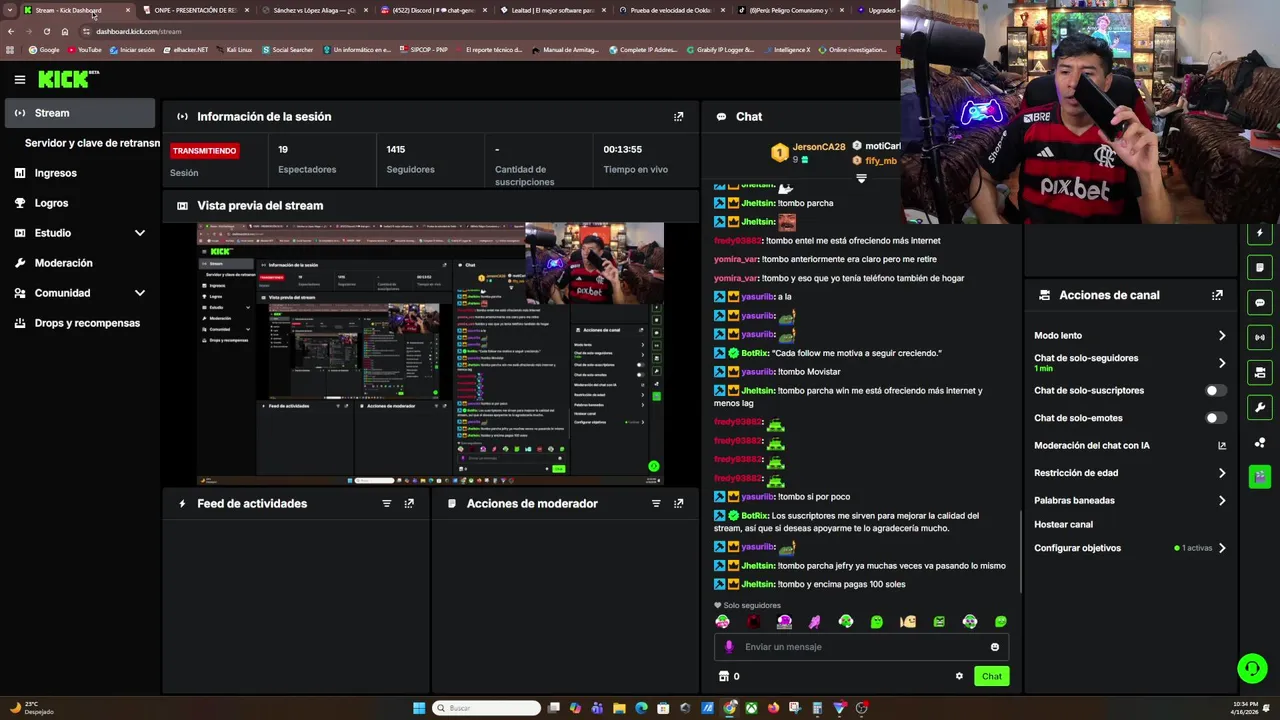Toggle Chat de solo-suscriptores
The image size is (1280, 720).
(x=1215, y=391)
